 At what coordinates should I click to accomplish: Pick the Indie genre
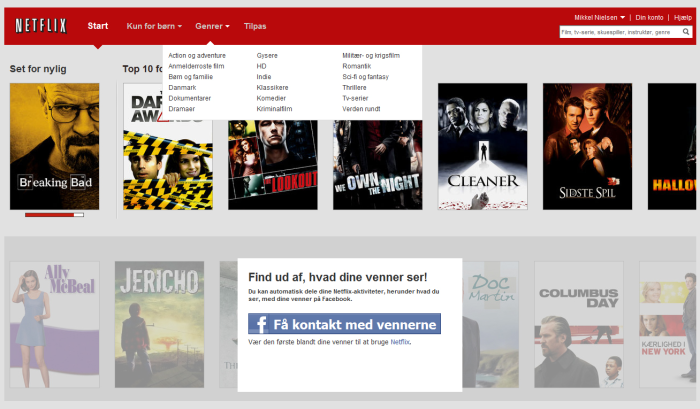pyautogui.click(x=263, y=77)
